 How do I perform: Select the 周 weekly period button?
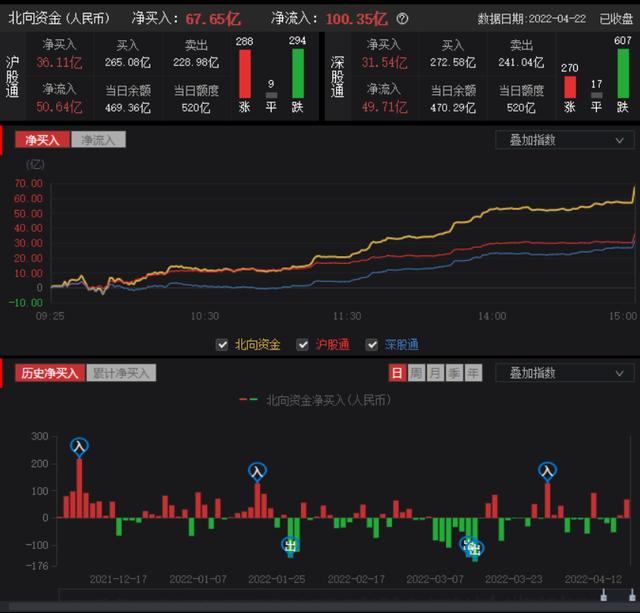(415, 373)
